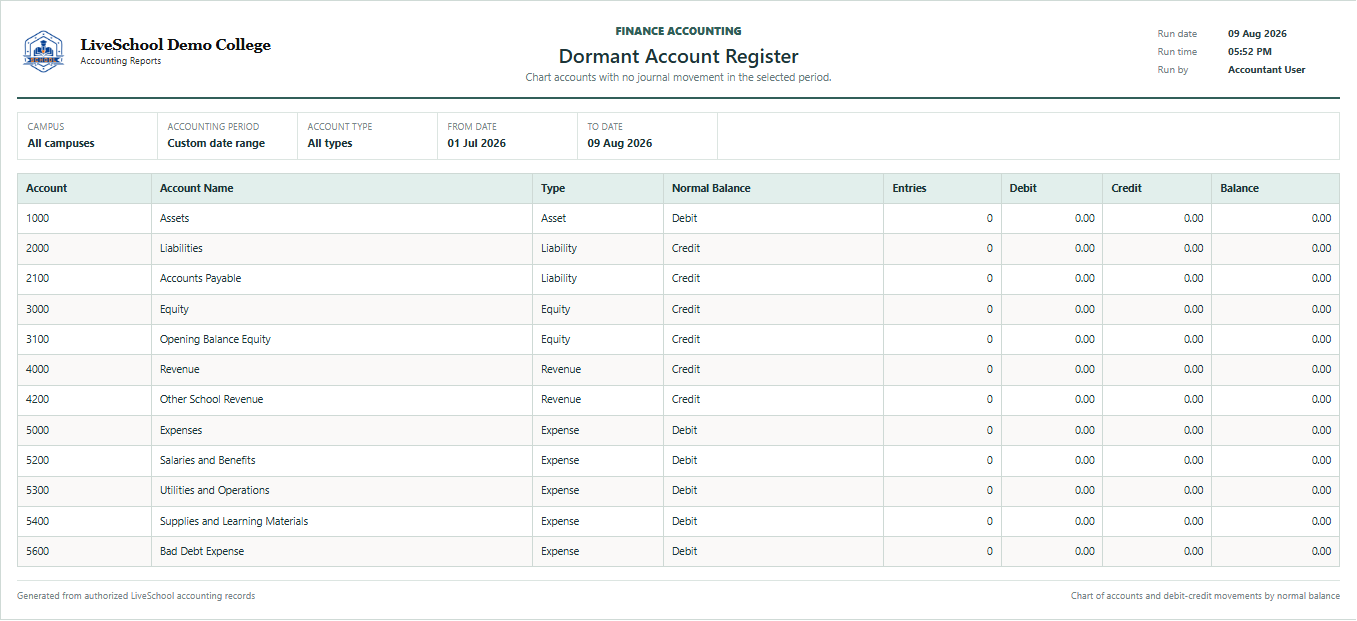Click the 'Accounting Reports' subtitle
The width and height of the screenshot is (1357, 621).
coord(120,61)
